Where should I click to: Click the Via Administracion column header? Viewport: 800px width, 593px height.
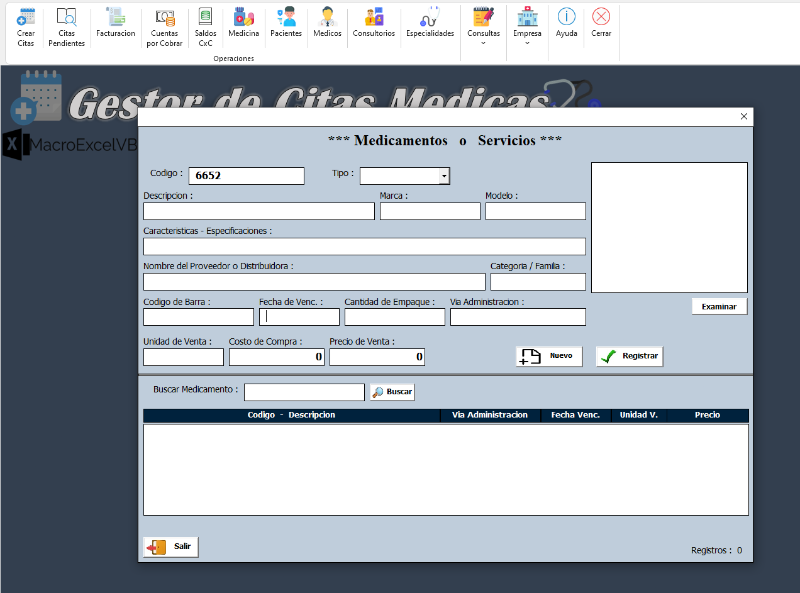[490, 415]
